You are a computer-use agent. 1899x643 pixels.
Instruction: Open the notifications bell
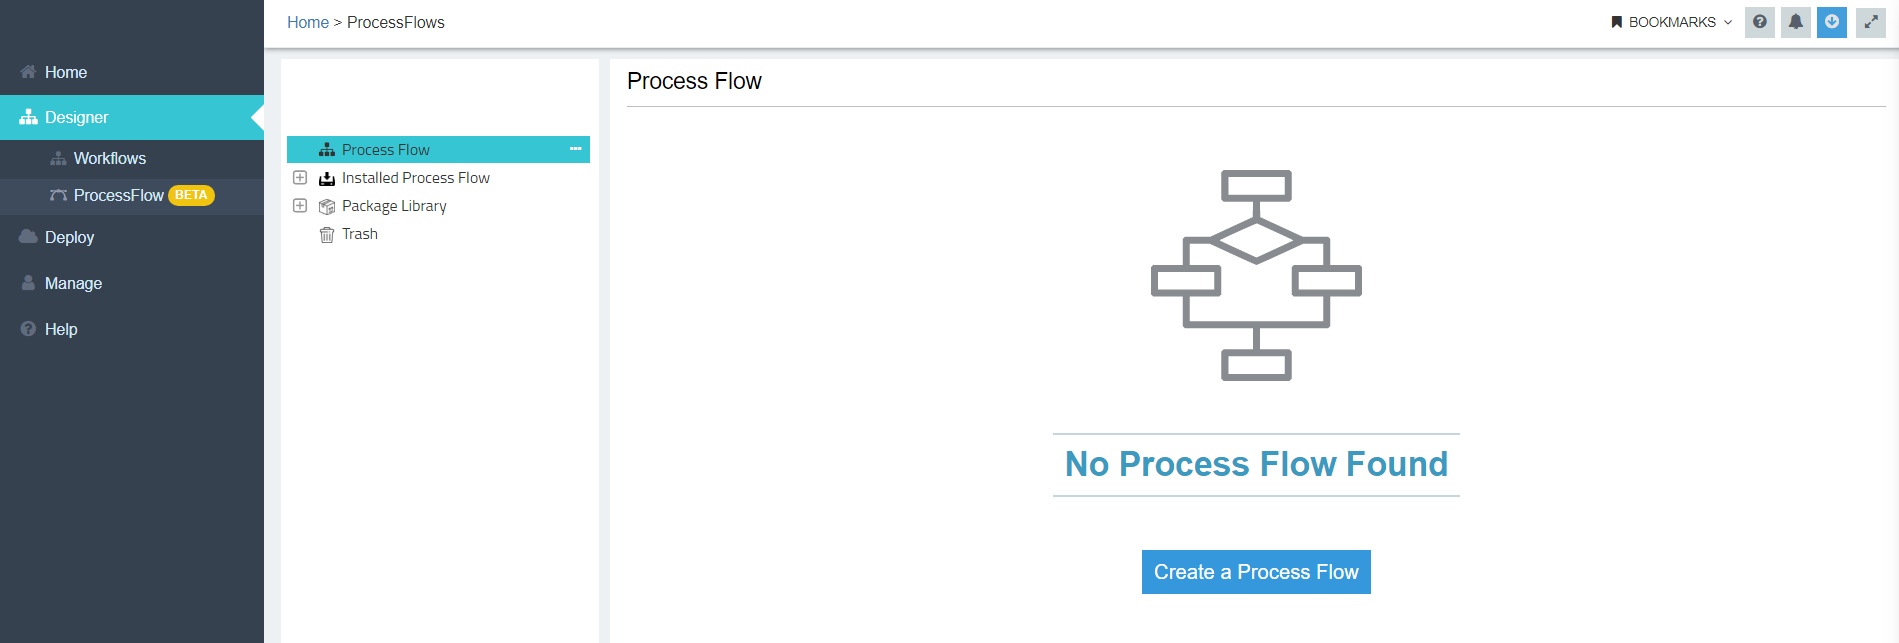point(1795,22)
